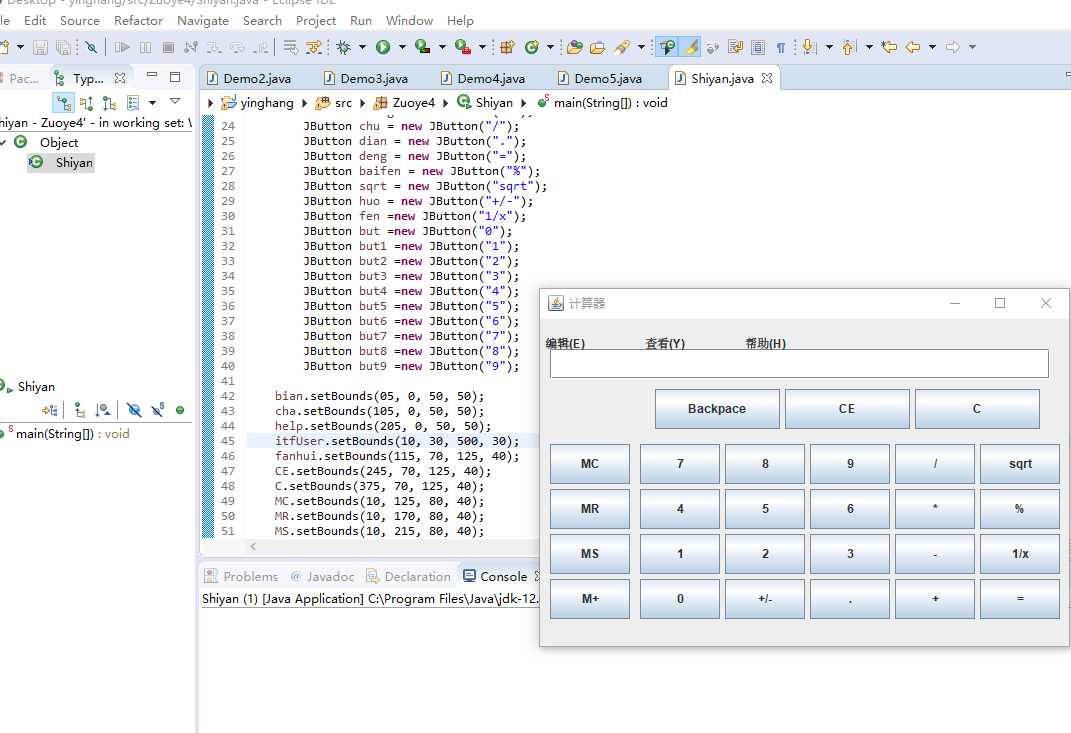Open the Debug dropdown arrow
The image size is (1071, 733).
tap(362, 47)
